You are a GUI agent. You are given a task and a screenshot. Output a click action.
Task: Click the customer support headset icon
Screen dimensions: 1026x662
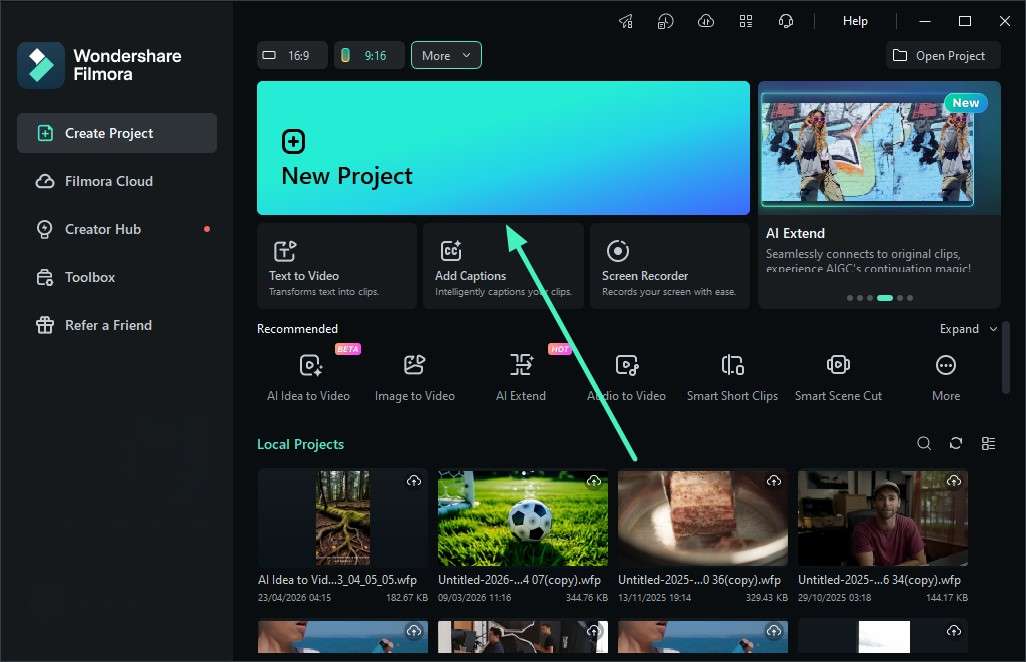pos(786,22)
